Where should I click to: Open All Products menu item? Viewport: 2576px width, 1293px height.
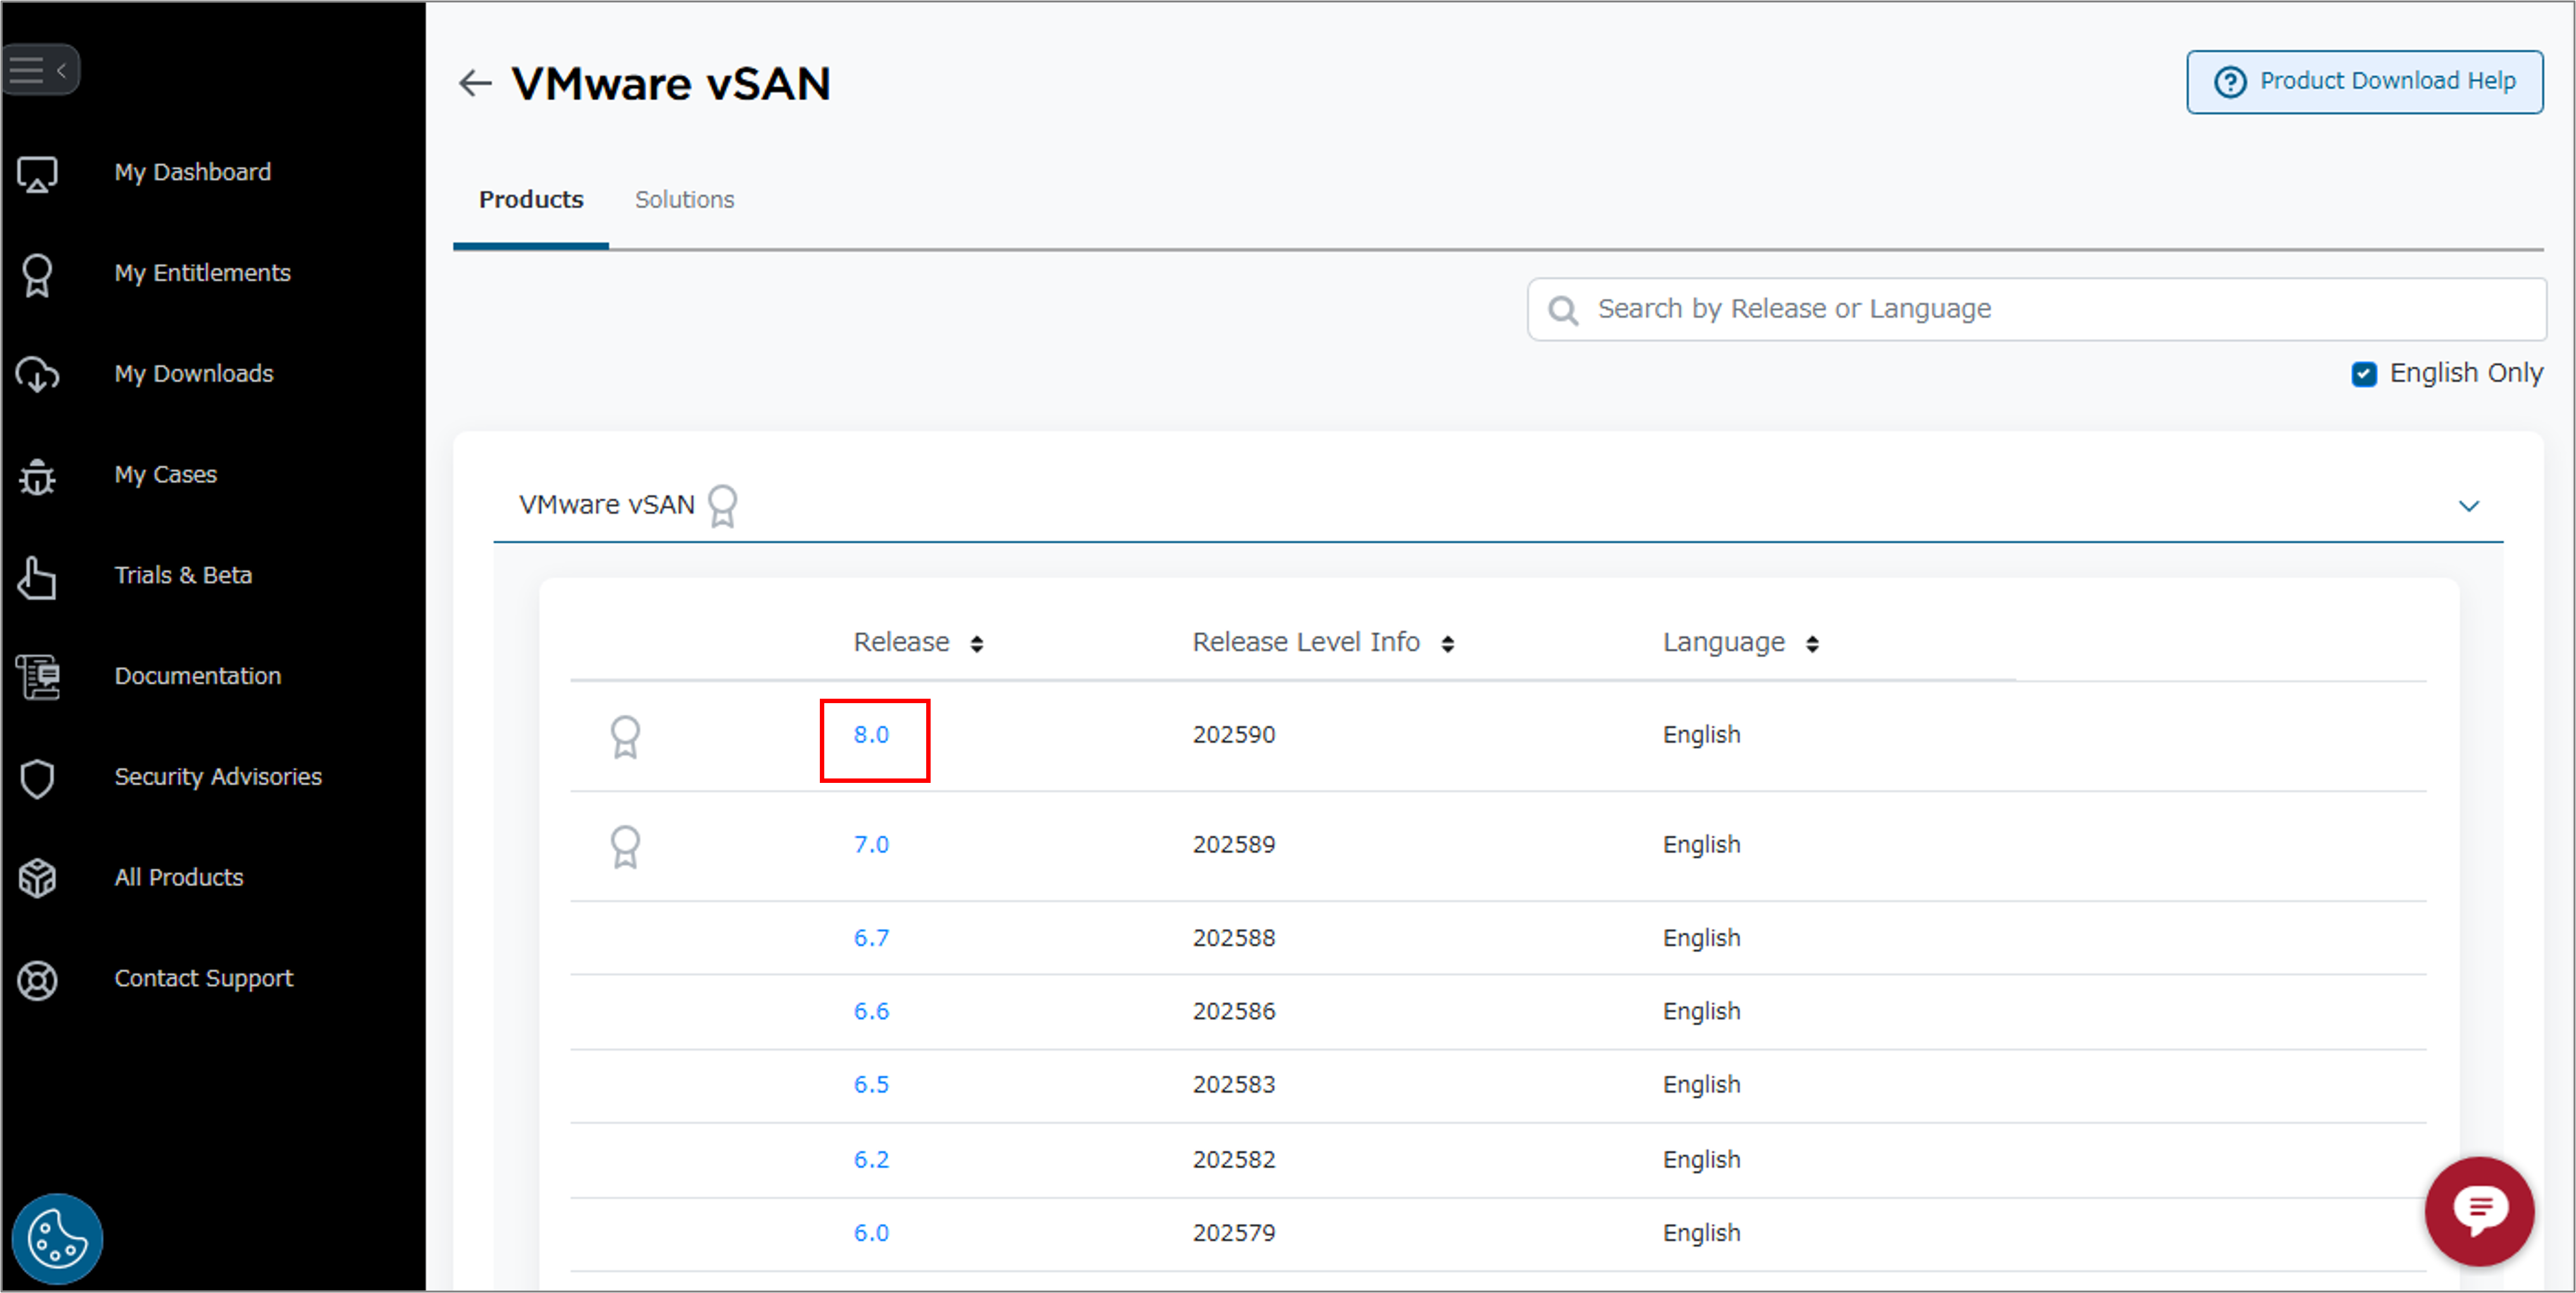click(179, 877)
